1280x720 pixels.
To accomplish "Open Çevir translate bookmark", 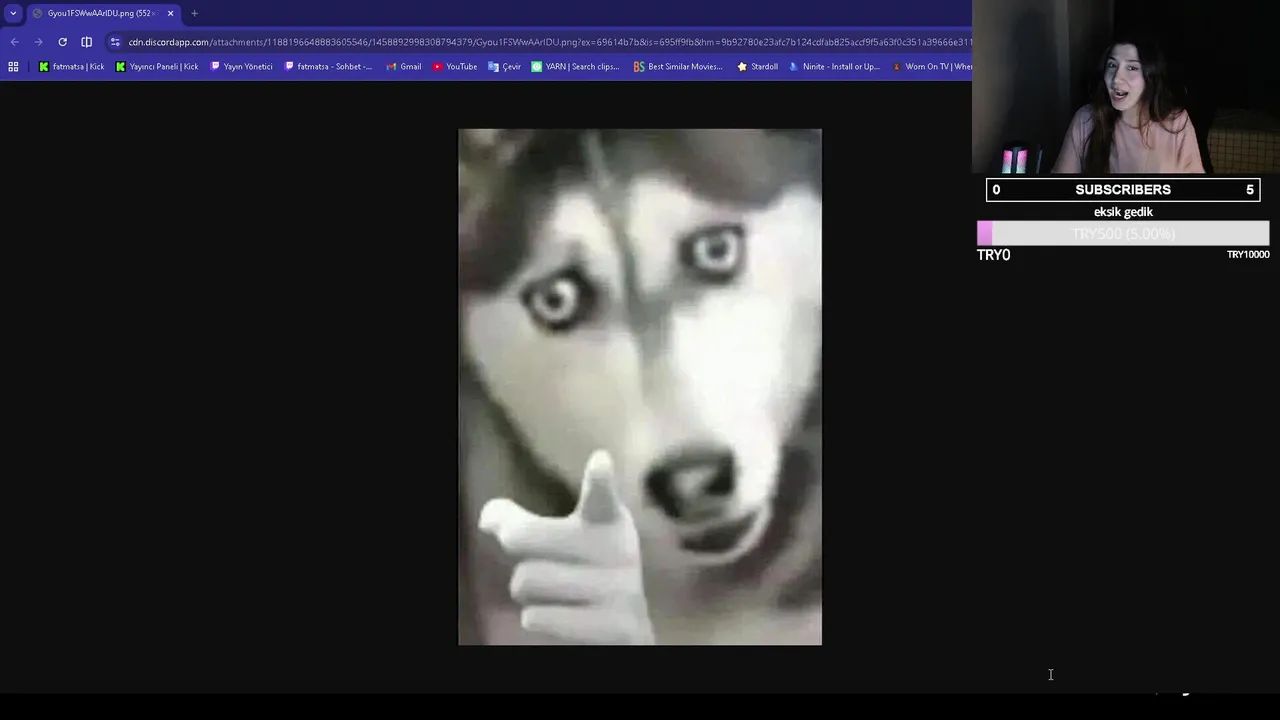I will (x=504, y=67).
